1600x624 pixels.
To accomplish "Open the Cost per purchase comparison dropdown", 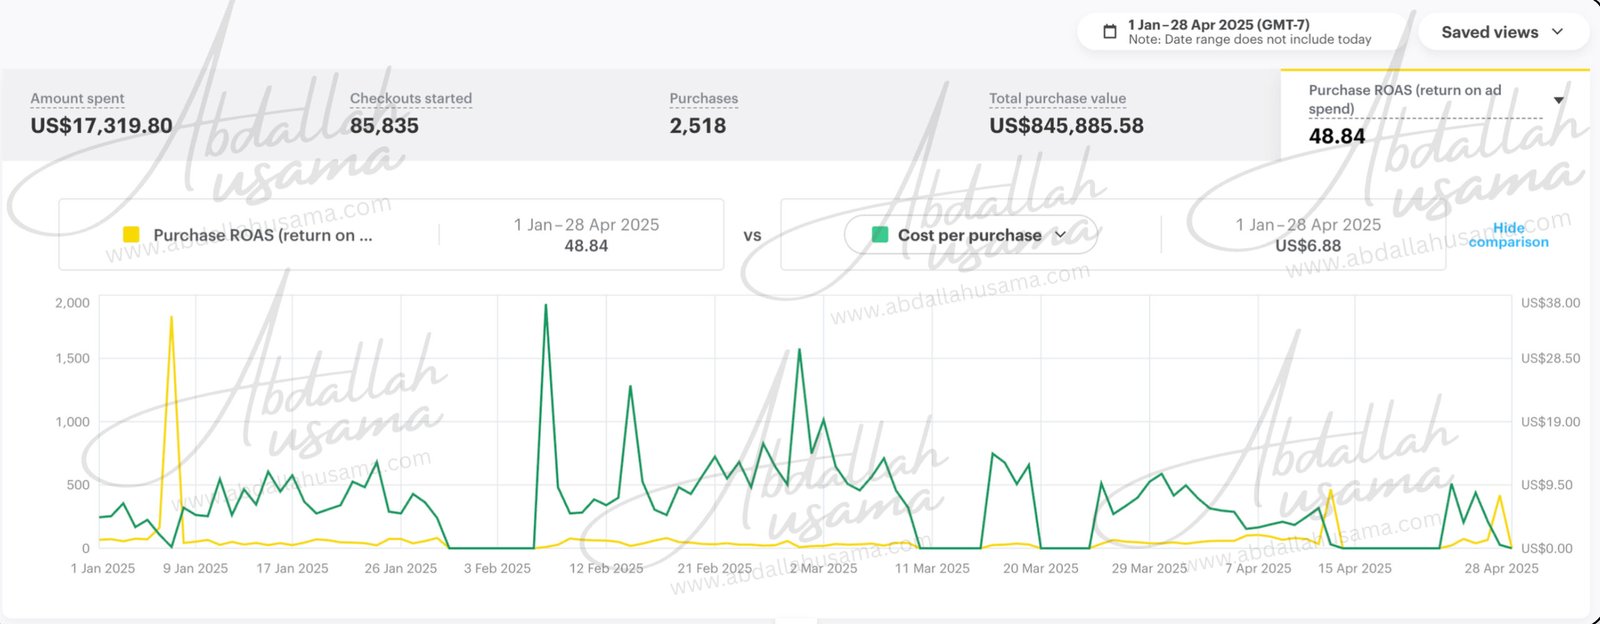I will coord(970,235).
